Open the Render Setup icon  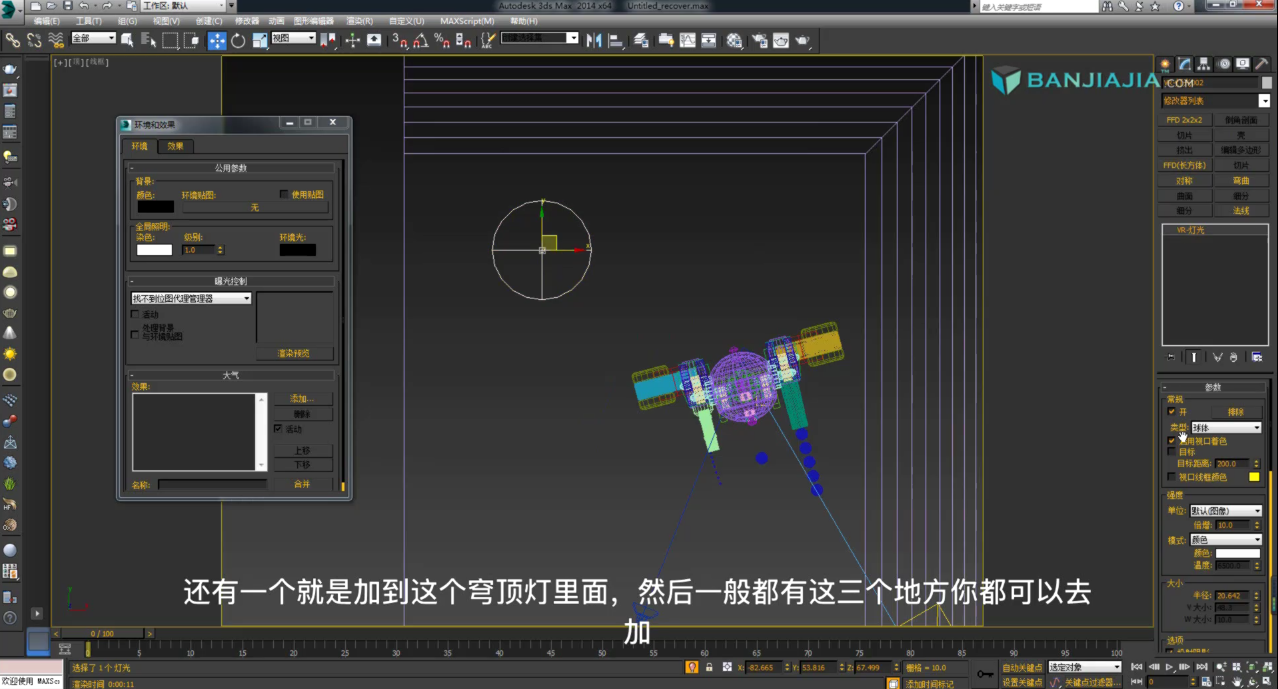click(x=758, y=40)
